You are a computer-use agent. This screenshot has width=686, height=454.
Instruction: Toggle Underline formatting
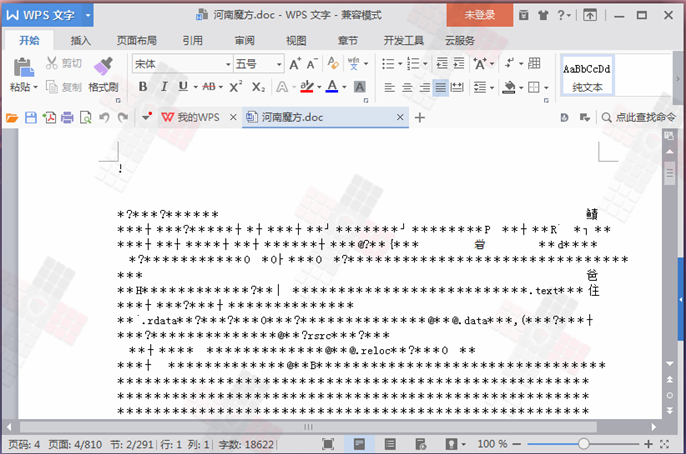pyautogui.click(x=183, y=87)
